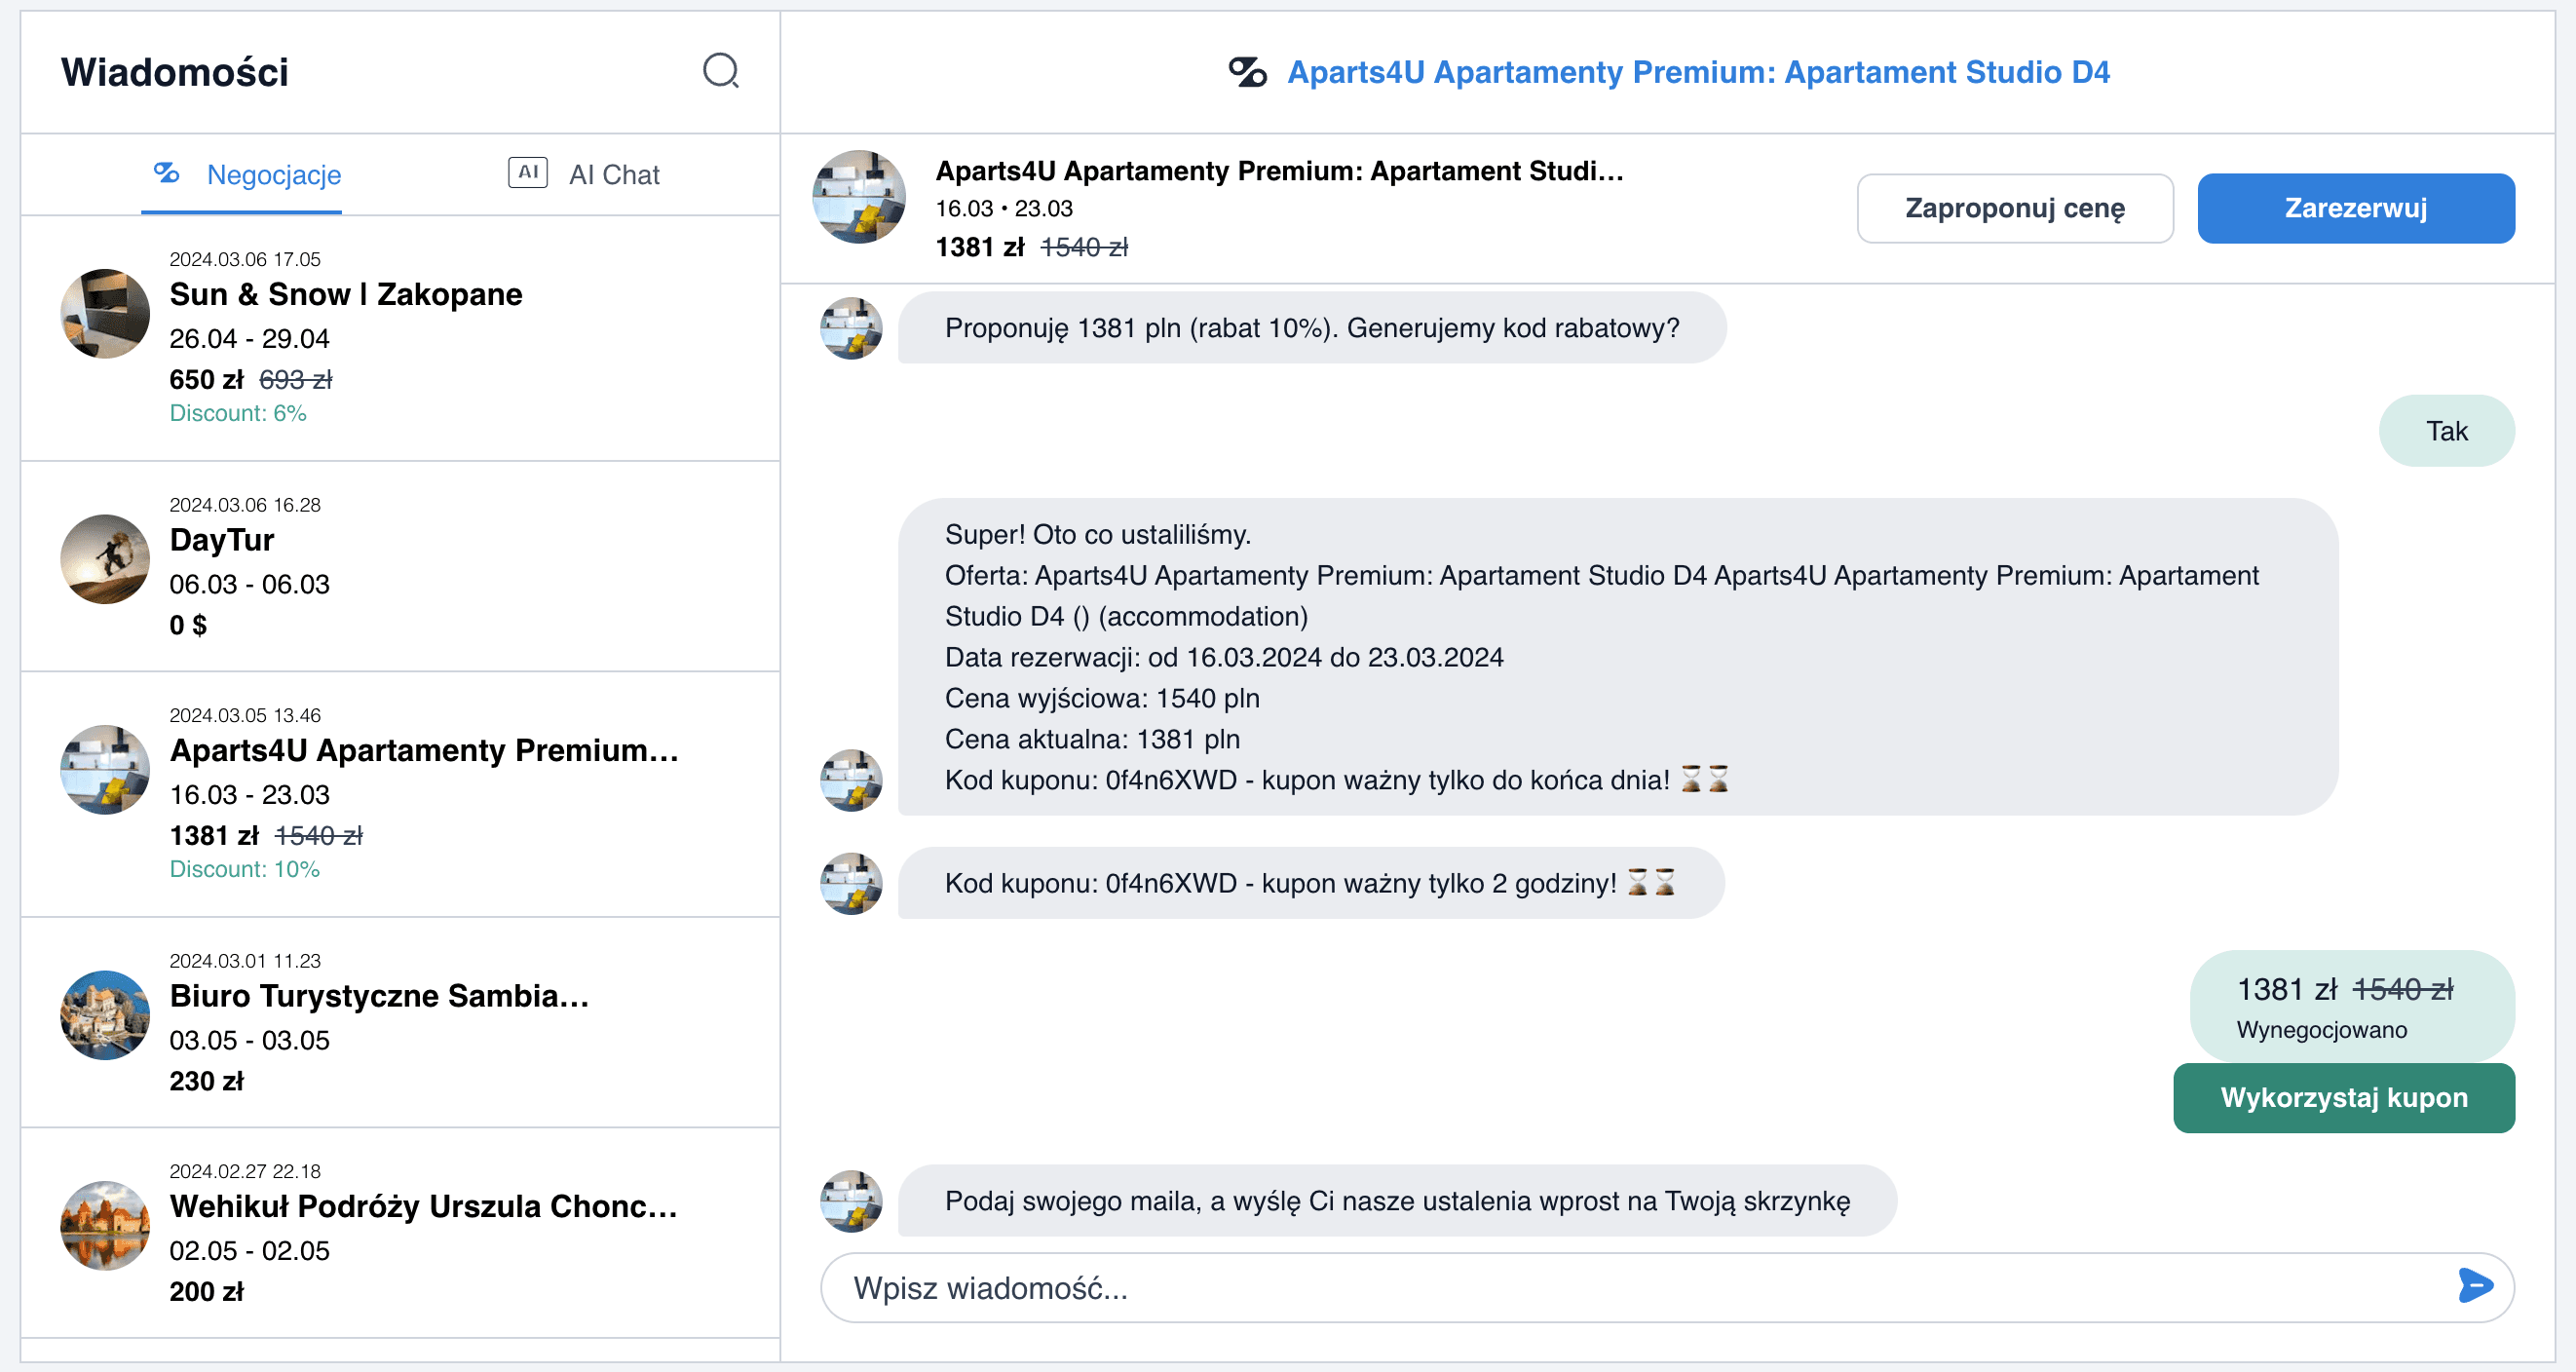Click the 0 $ price under DayTur

(x=188, y=625)
